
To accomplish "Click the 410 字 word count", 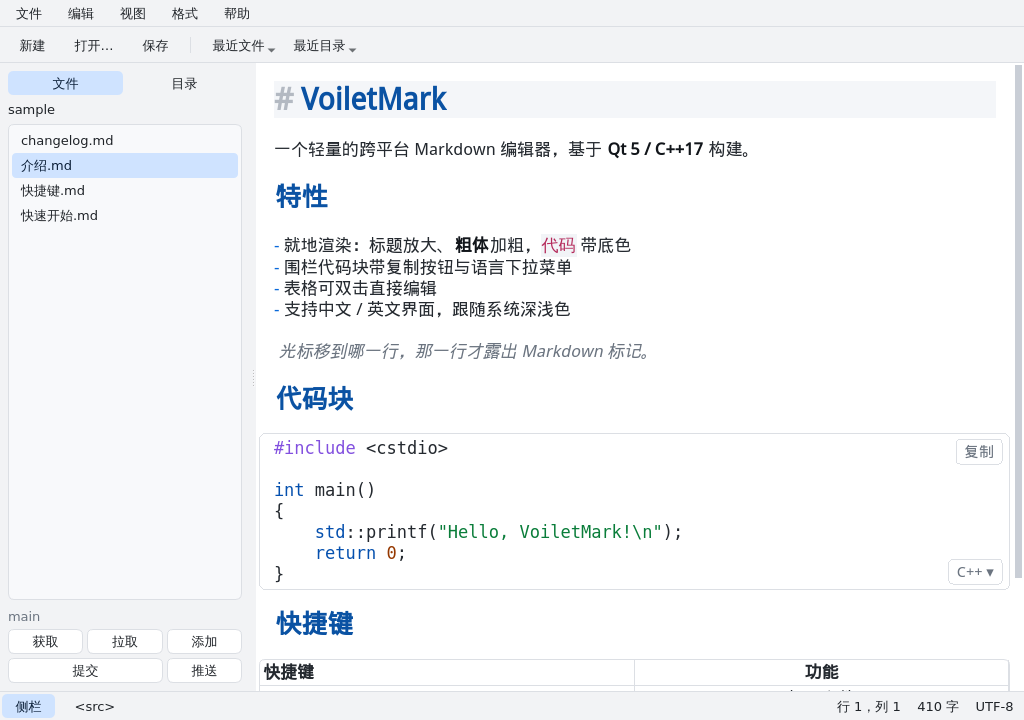I will point(938,706).
